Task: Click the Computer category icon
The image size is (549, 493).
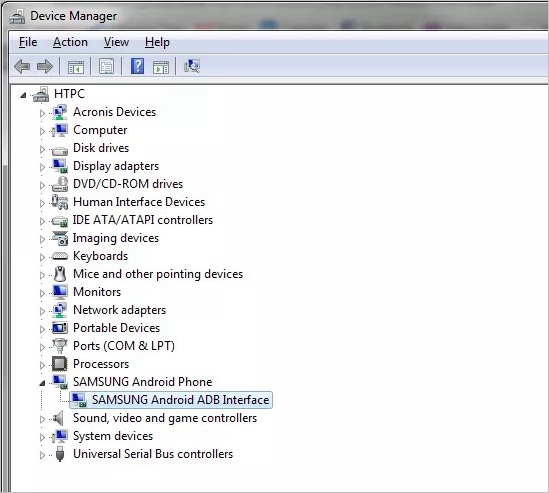Action: click(x=60, y=130)
